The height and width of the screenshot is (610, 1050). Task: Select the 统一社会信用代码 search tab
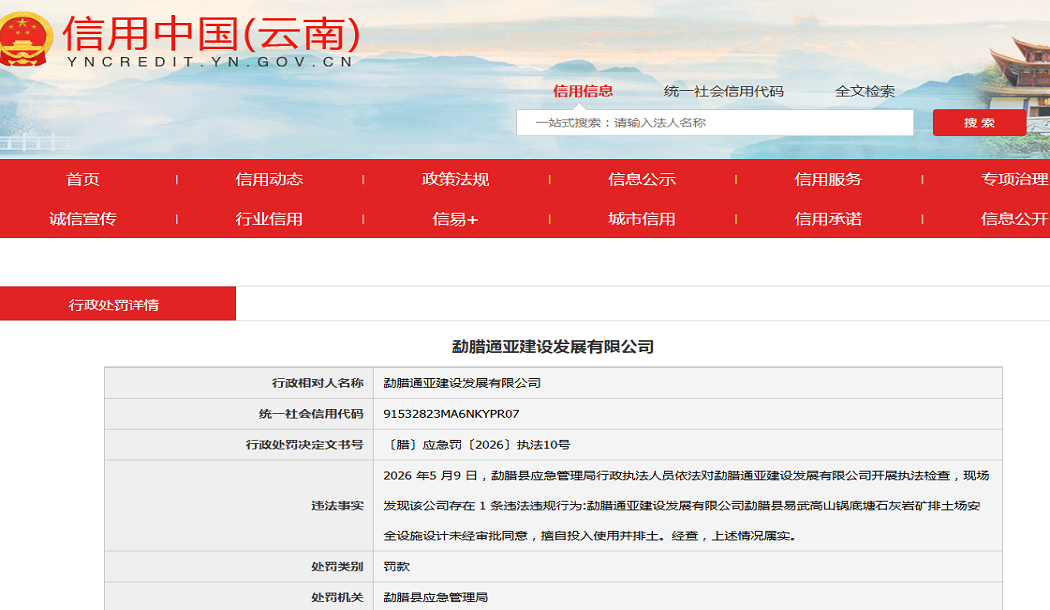pyautogui.click(x=723, y=91)
